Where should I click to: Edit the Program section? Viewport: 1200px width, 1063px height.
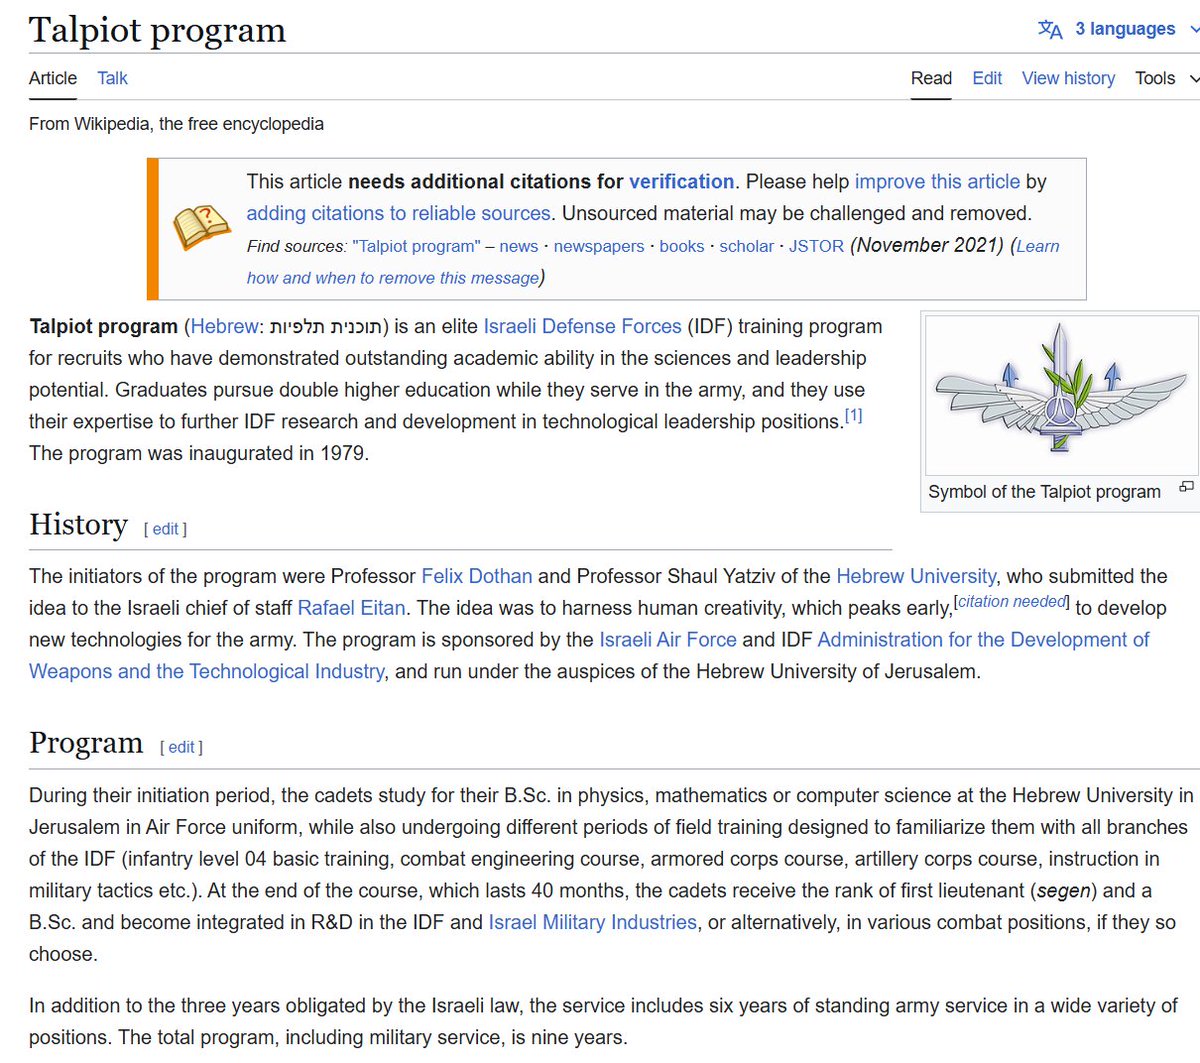coord(181,747)
